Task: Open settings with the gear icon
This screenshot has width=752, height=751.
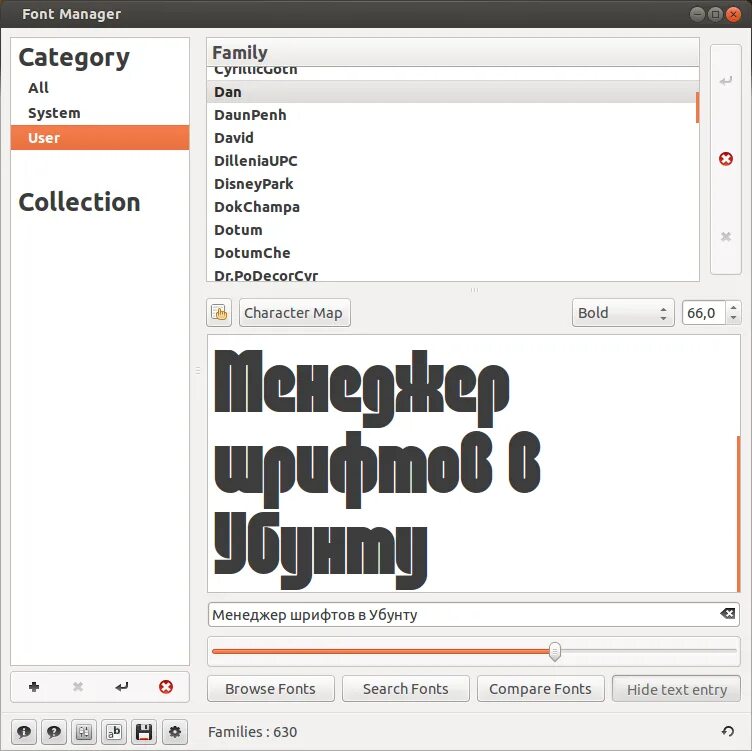Action: (175, 732)
